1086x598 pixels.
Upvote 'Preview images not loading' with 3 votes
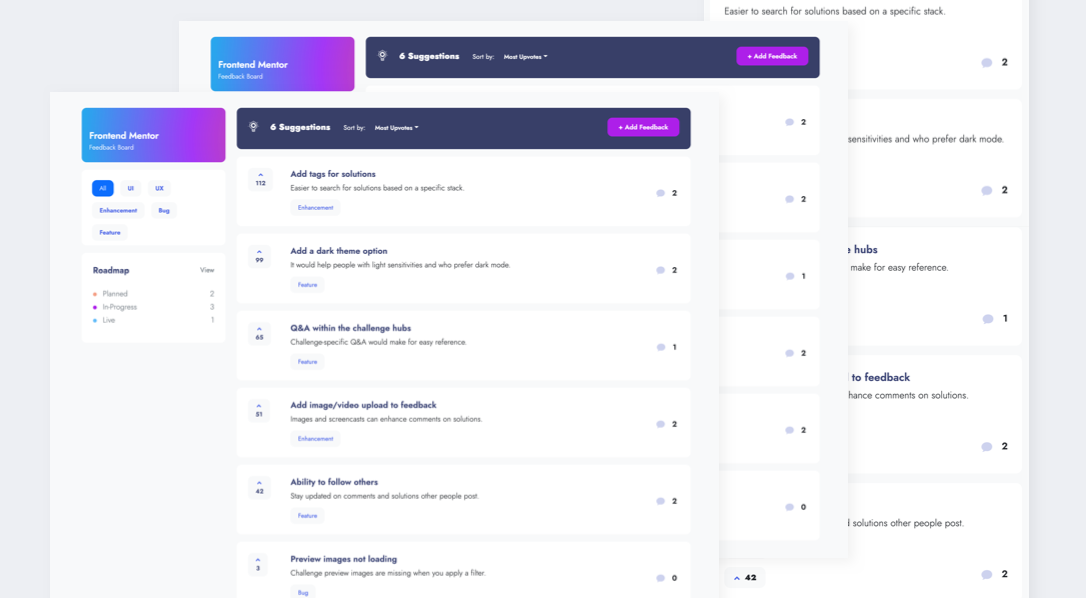[x=258, y=564]
